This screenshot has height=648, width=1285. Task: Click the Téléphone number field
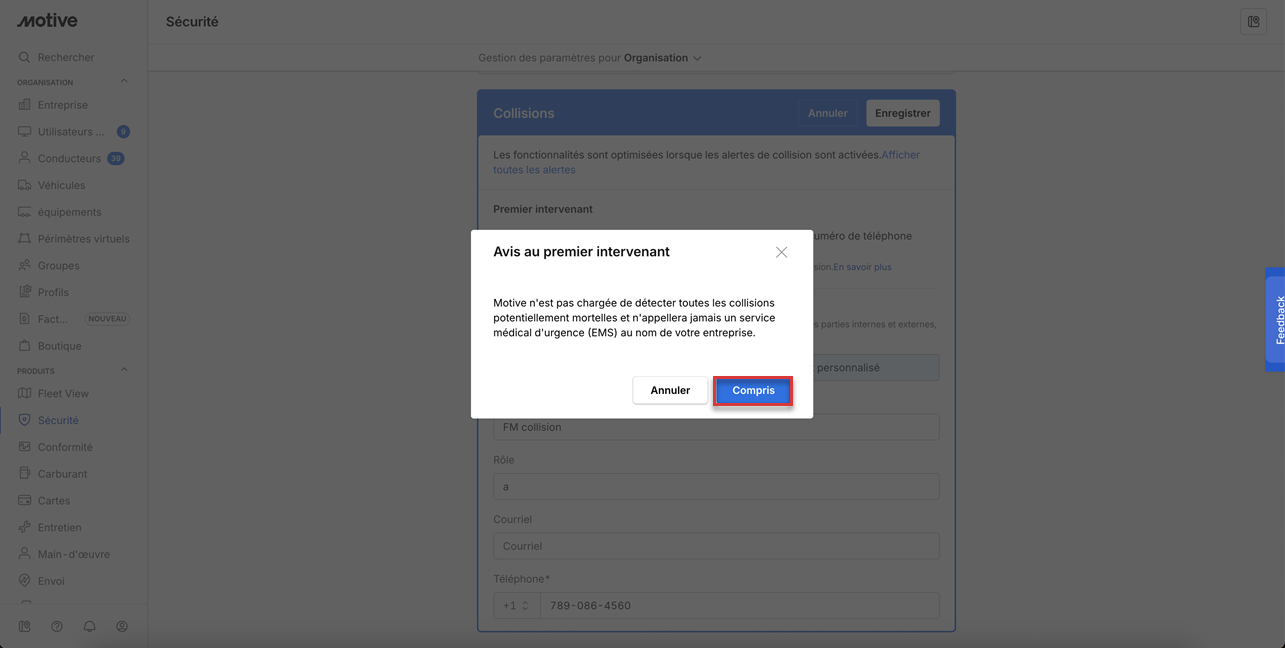739,606
